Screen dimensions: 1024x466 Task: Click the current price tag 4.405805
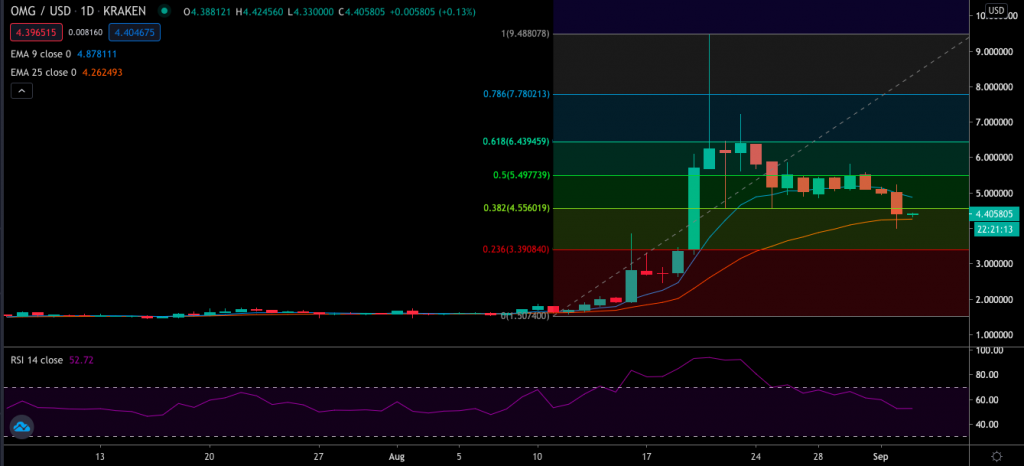click(x=995, y=213)
